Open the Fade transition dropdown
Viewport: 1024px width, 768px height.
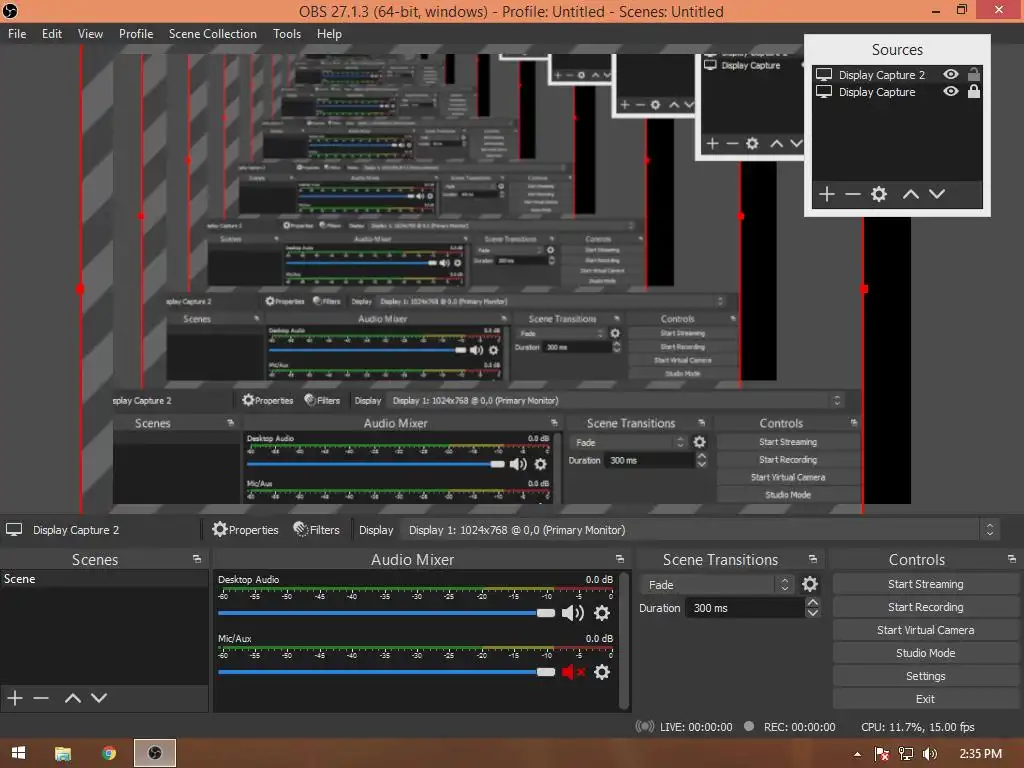coord(717,584)
